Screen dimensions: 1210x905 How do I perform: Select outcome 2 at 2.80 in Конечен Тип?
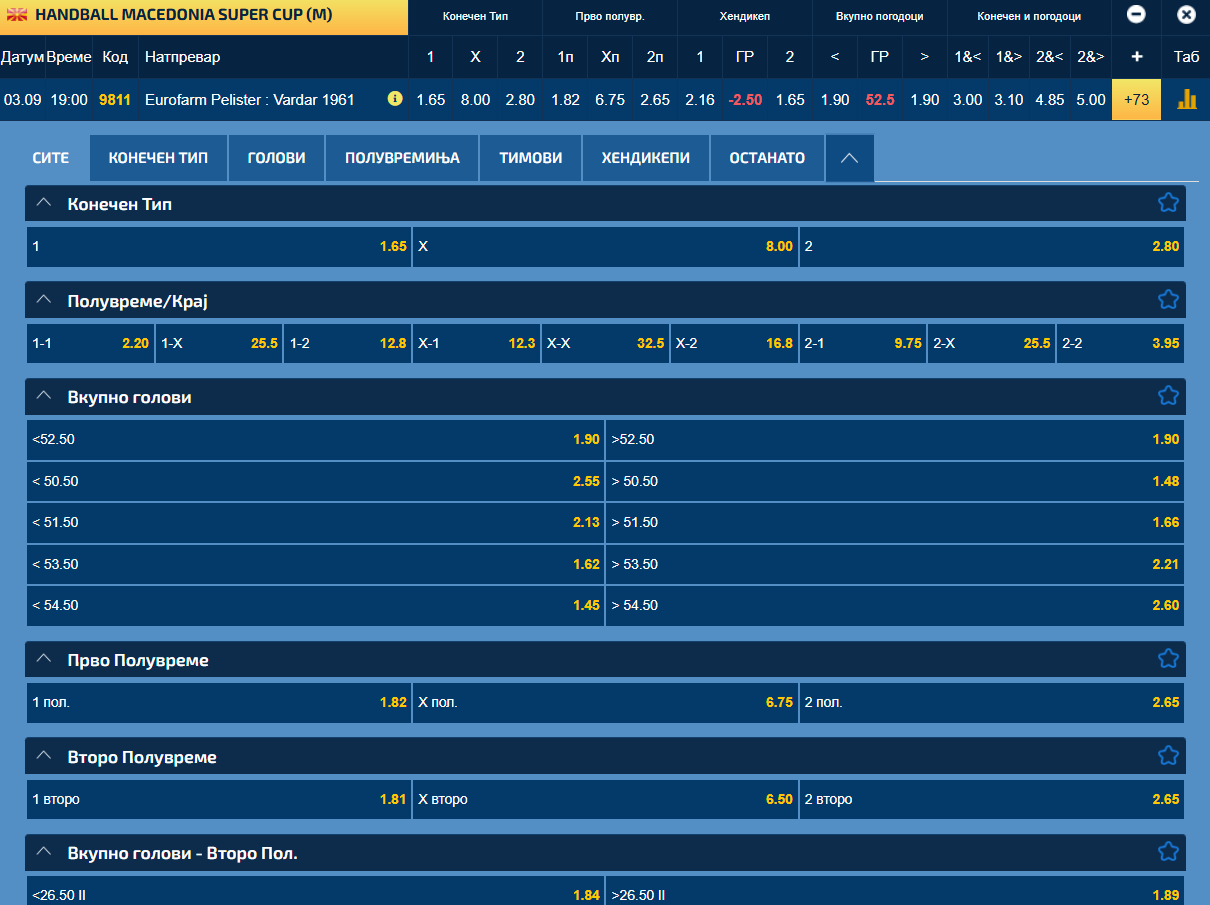pyautogui.click(x=992, y=246)
